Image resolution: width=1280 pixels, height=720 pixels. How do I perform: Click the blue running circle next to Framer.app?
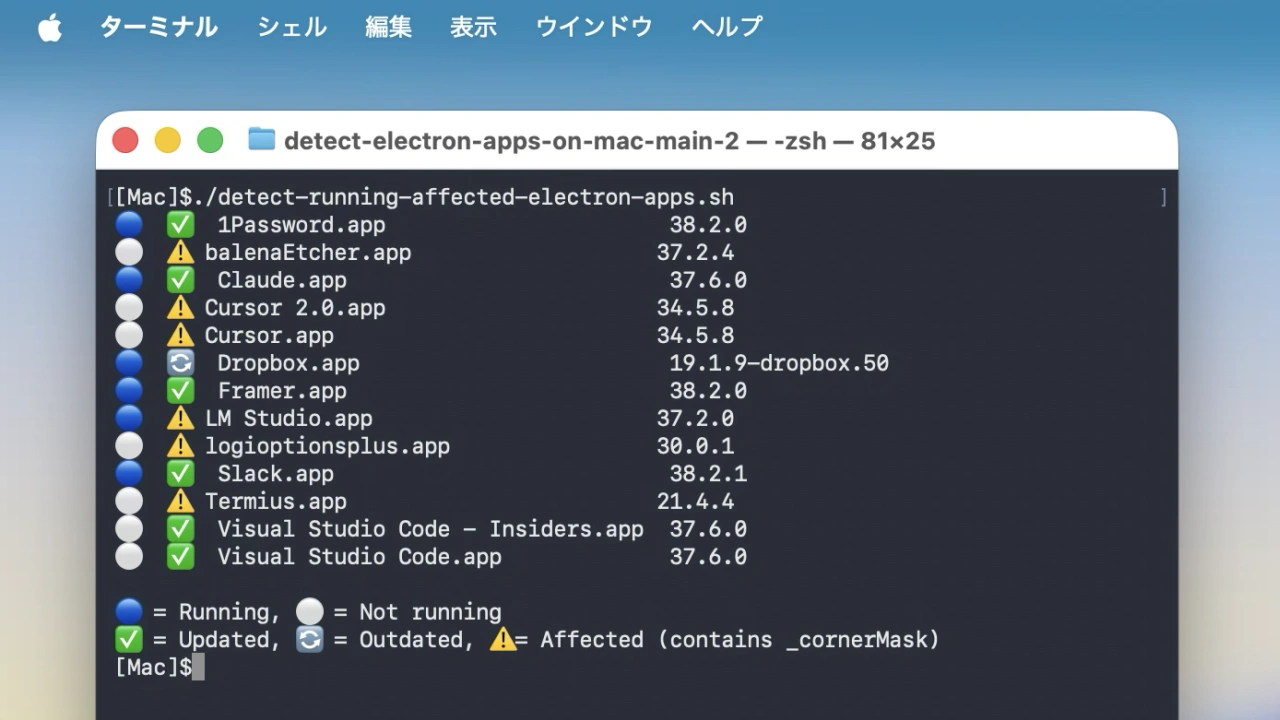[x=129, y=390]
